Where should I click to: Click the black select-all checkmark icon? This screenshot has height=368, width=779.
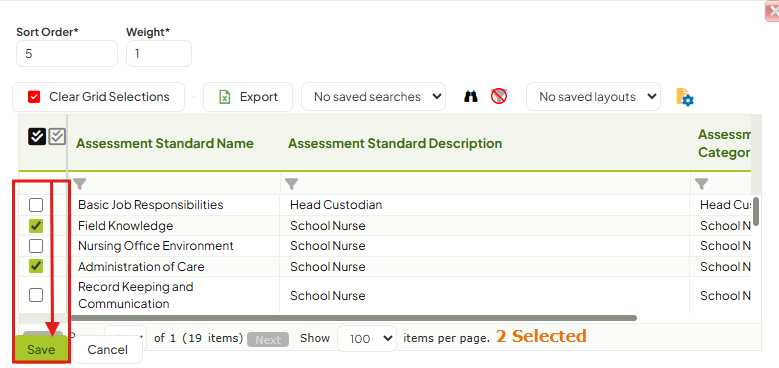click(x=37, y=136)
